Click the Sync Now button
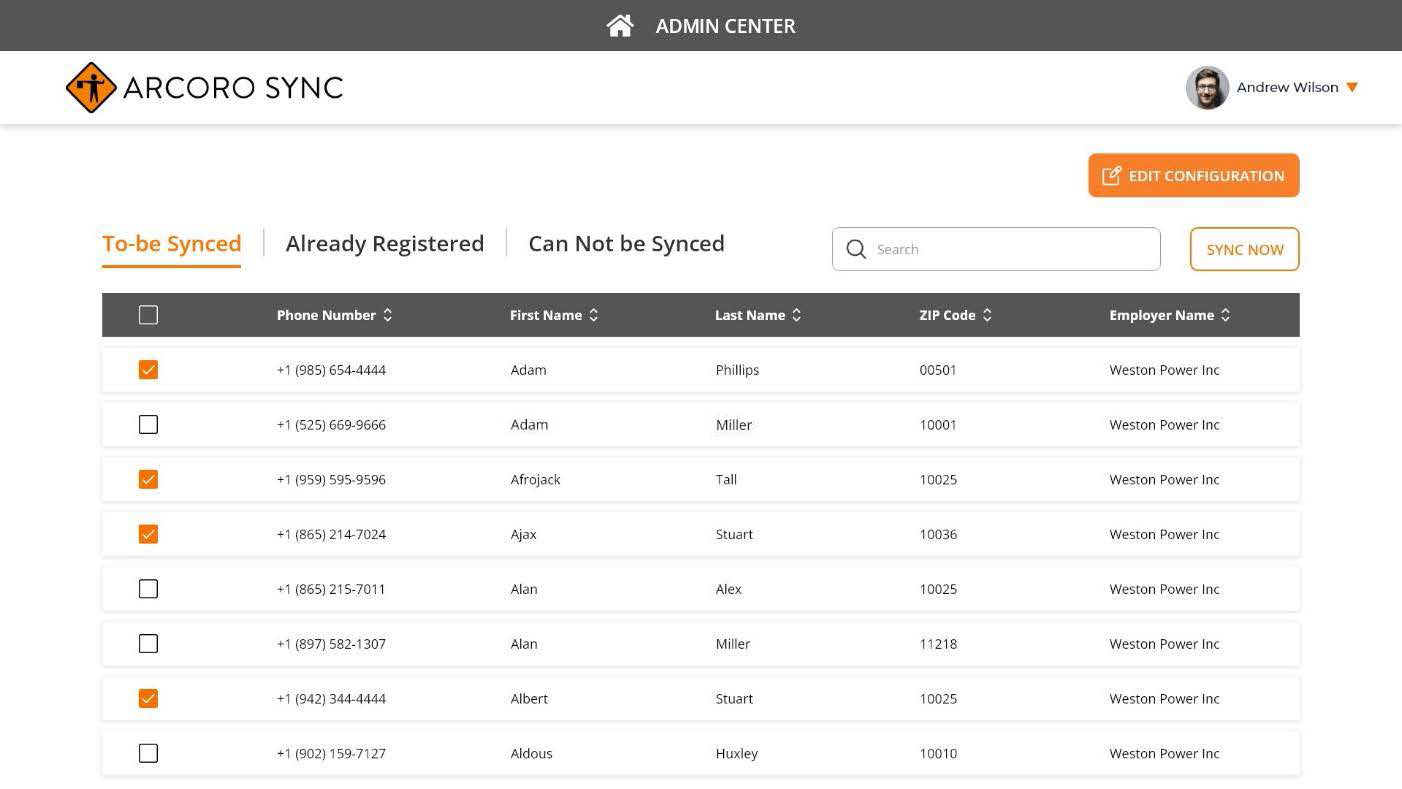The height and width of the screenshot is (789, 1402). click(1244, 249)
